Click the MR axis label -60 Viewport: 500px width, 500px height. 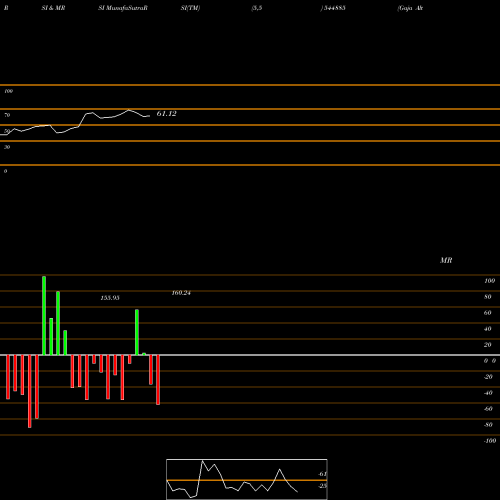click(488, 409)
